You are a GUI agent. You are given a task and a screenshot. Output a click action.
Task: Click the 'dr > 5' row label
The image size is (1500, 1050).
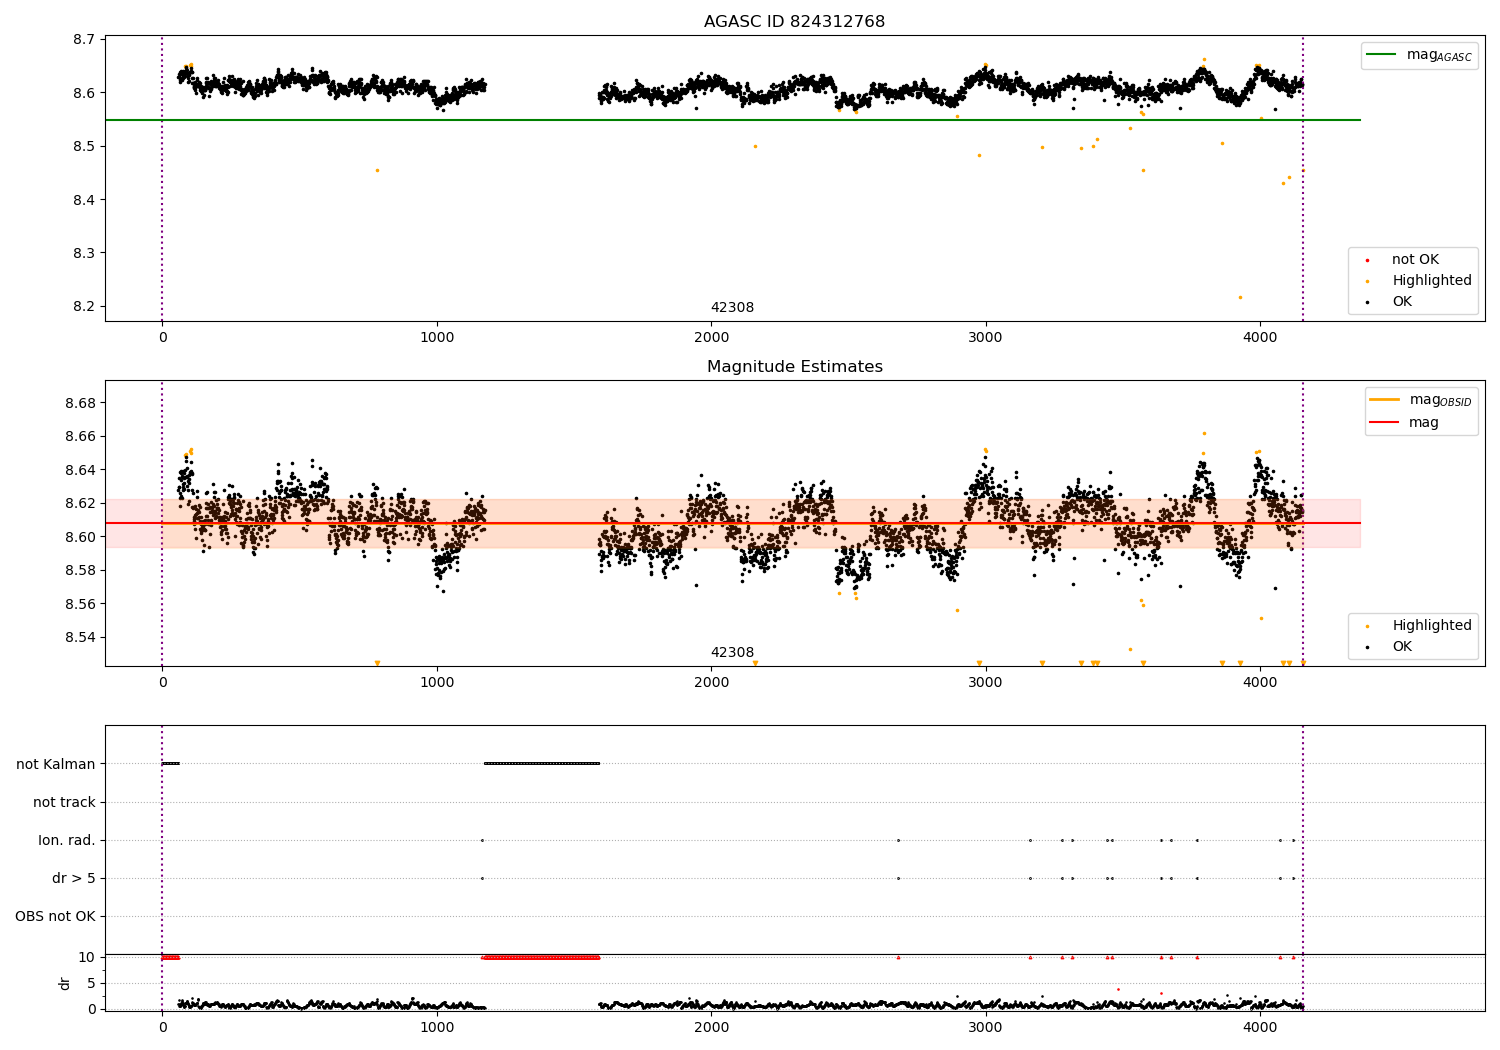[74, 878]
